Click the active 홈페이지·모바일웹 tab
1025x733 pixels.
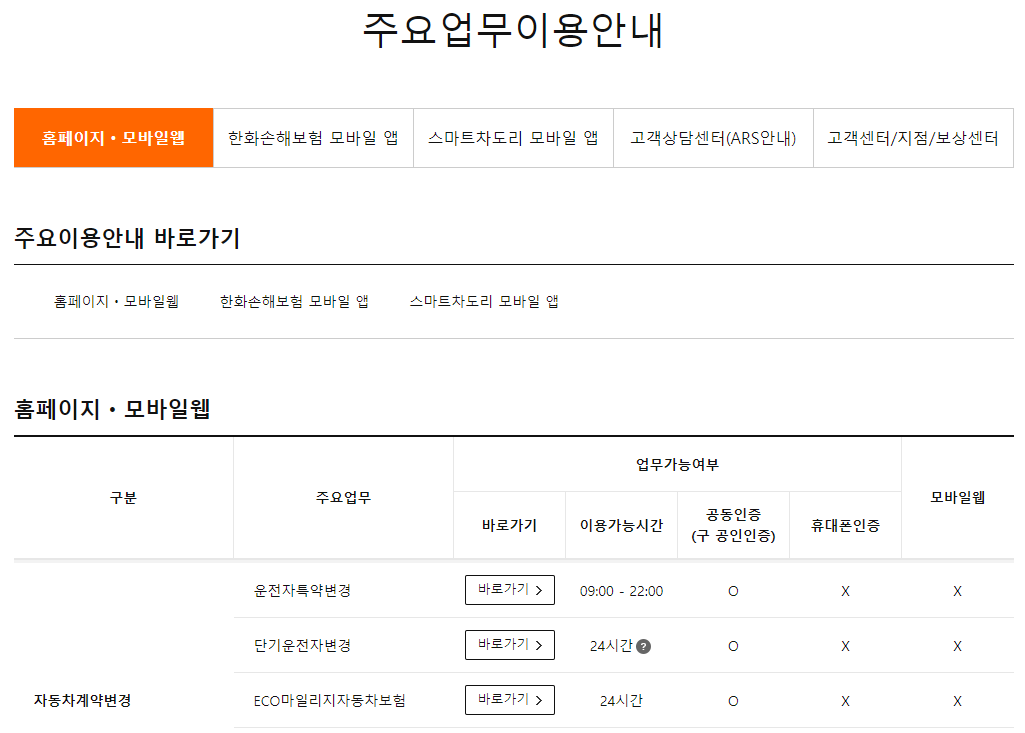113,138
